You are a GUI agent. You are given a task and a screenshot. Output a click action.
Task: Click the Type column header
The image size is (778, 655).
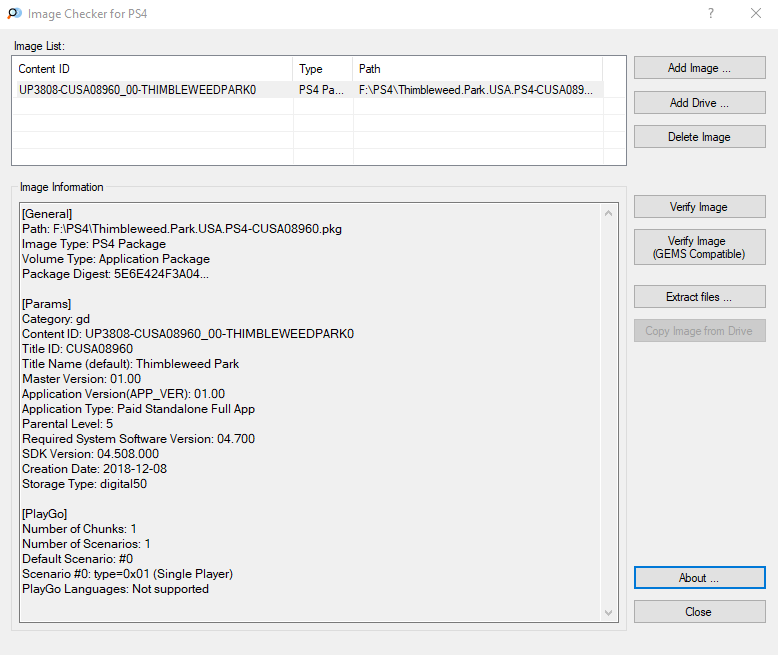click(x=323, y=69)
